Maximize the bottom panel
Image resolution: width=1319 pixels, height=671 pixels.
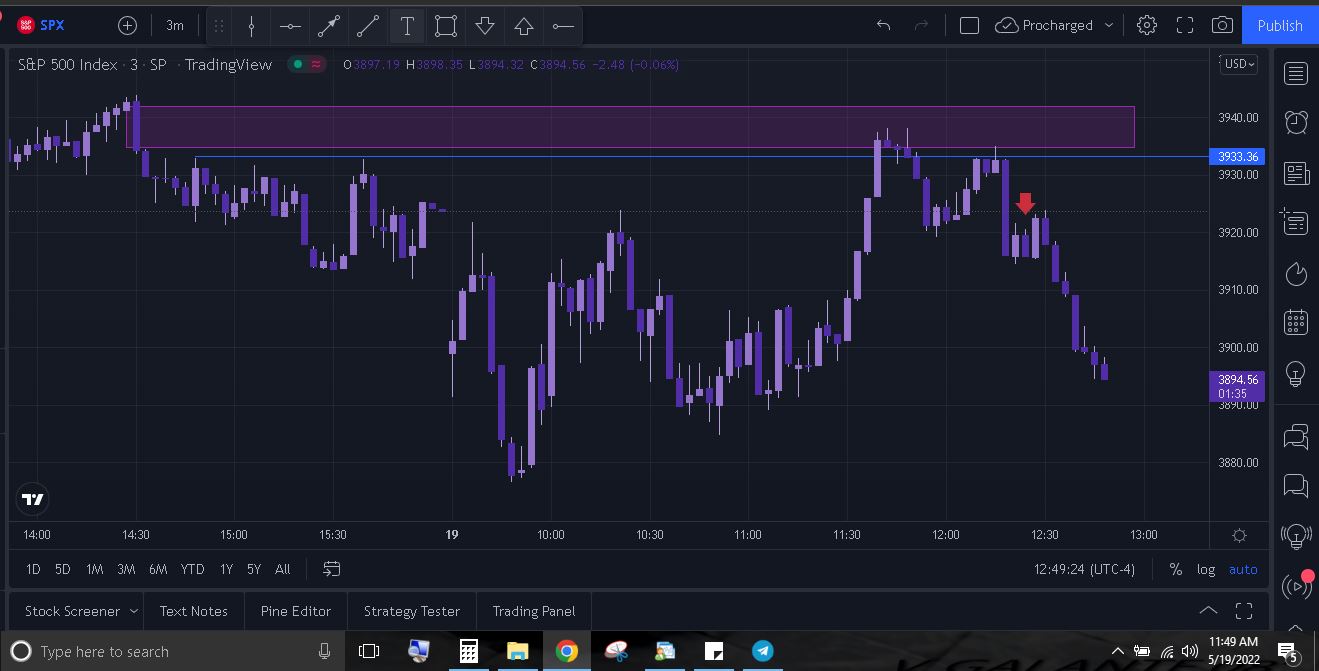[x=1244, y=610]
